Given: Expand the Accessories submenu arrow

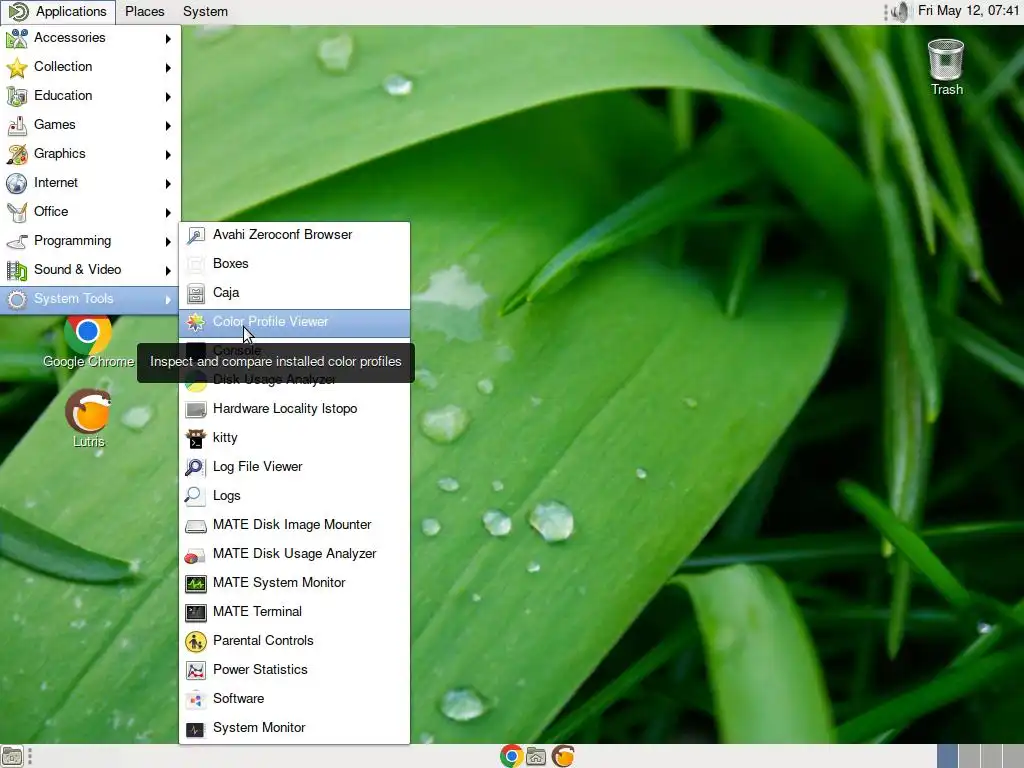Looking at the screenshot, I should click(168, 39).
